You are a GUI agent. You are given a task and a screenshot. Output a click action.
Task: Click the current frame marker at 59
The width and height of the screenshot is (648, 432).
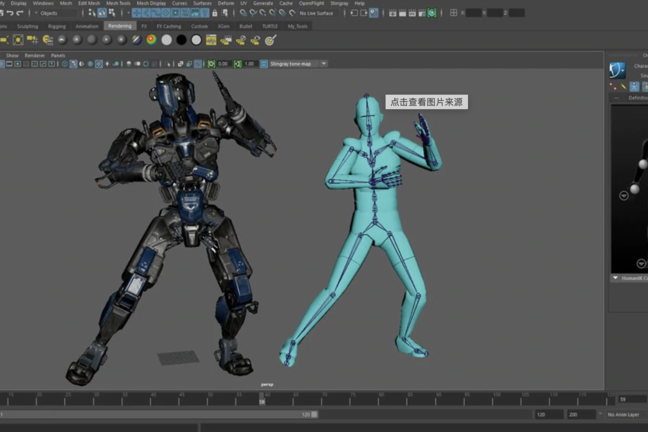coord(262,399)
